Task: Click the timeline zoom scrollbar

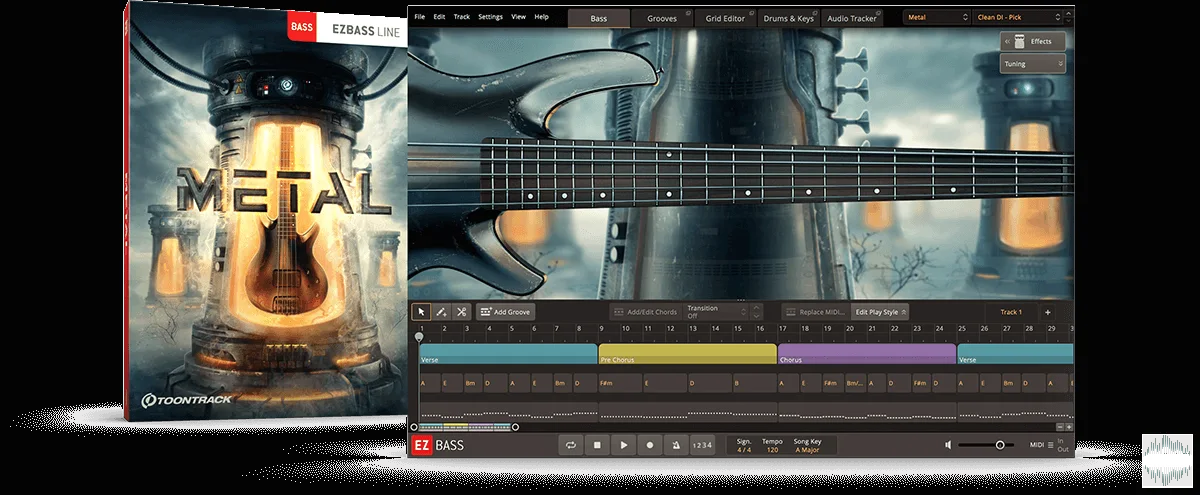Action: coord(467,427)
